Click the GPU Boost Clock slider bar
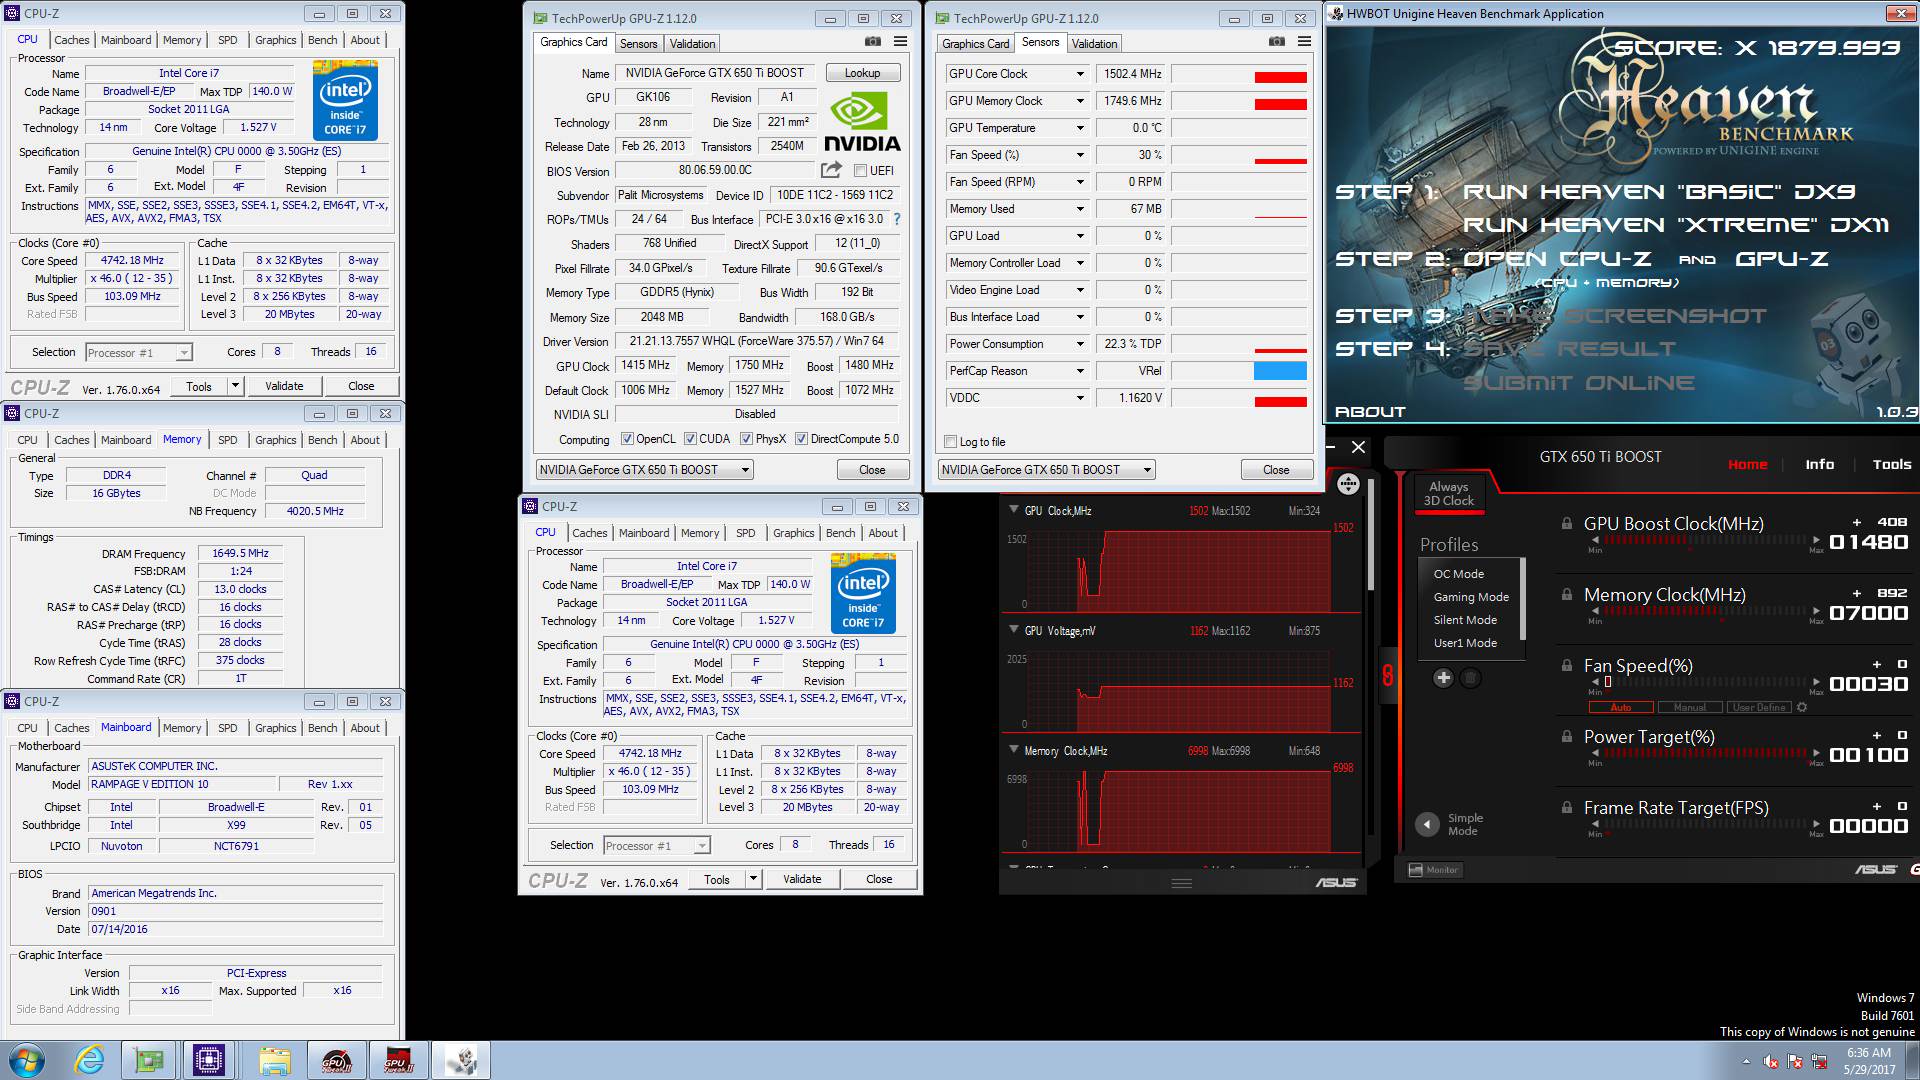1920x1080 pixels. point(1705,540)
